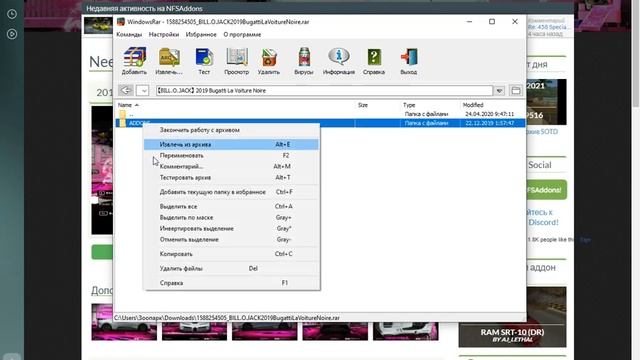This screenshot has width=640, height=360.
Task: Click the Тест toolbar icon
Action: click(204, 60)
